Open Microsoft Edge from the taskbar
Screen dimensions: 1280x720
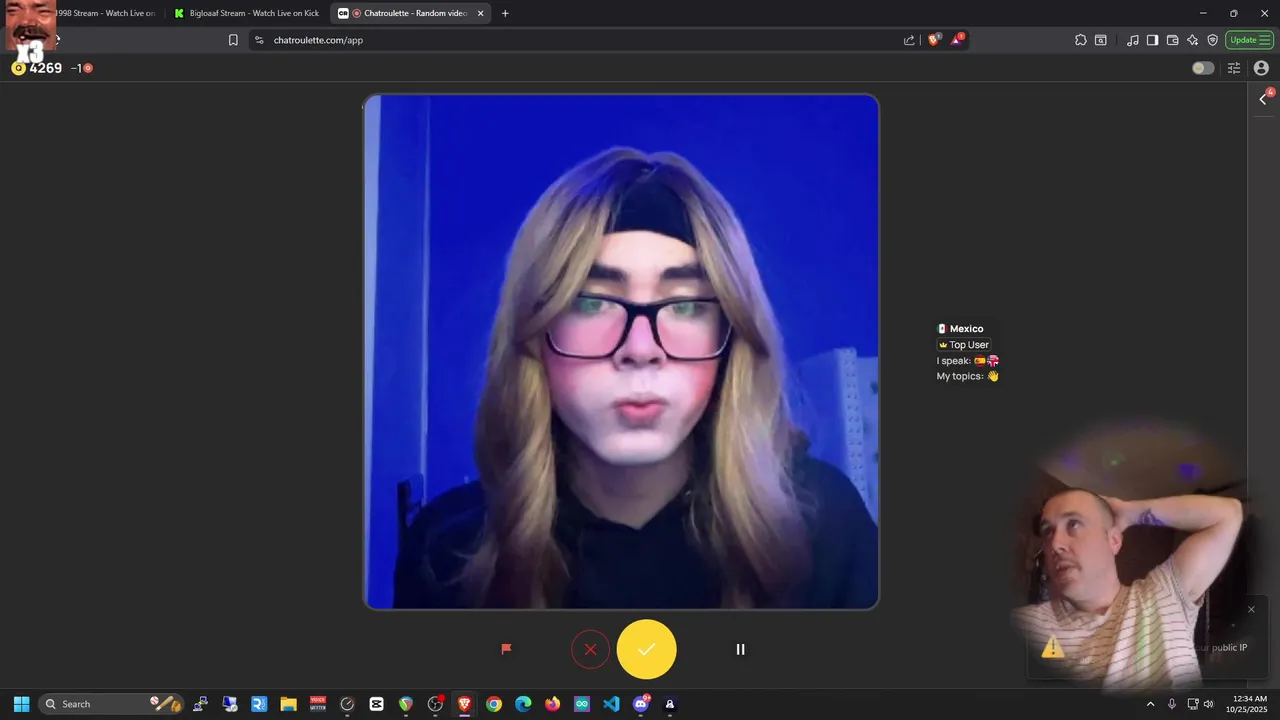[x=523, y=704]
